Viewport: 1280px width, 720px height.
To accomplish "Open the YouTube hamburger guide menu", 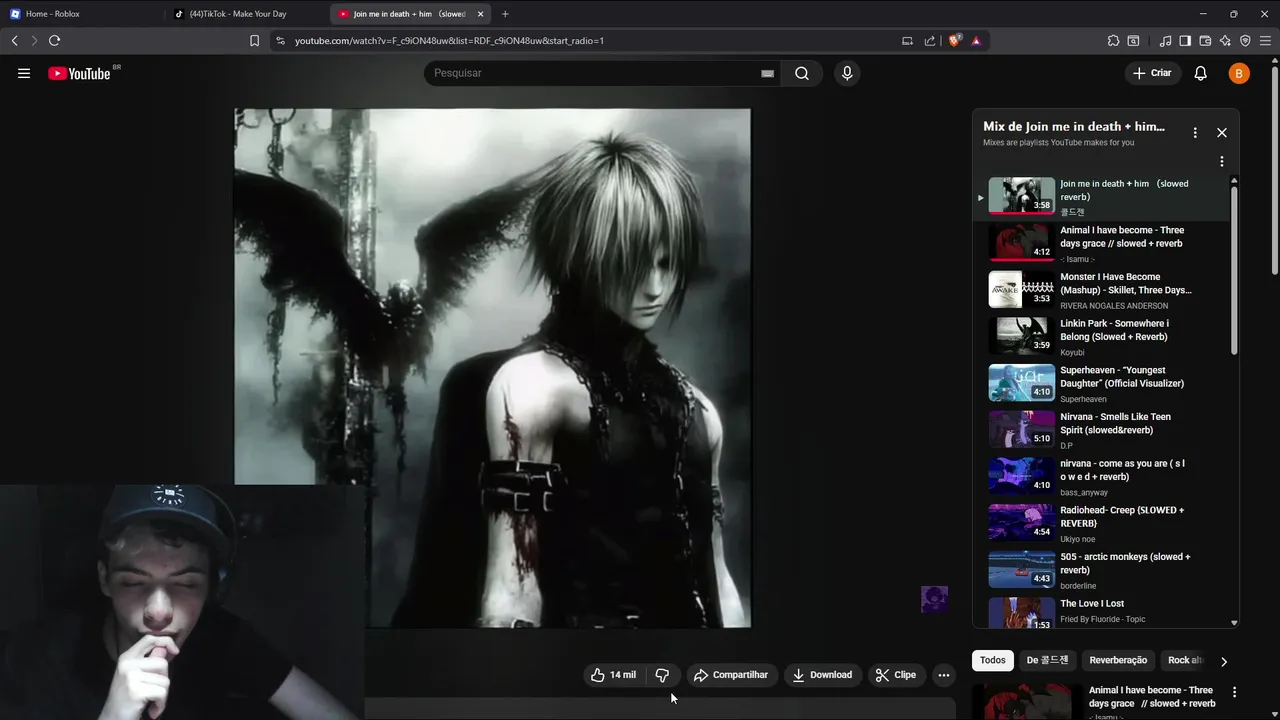I will point(24,73).
